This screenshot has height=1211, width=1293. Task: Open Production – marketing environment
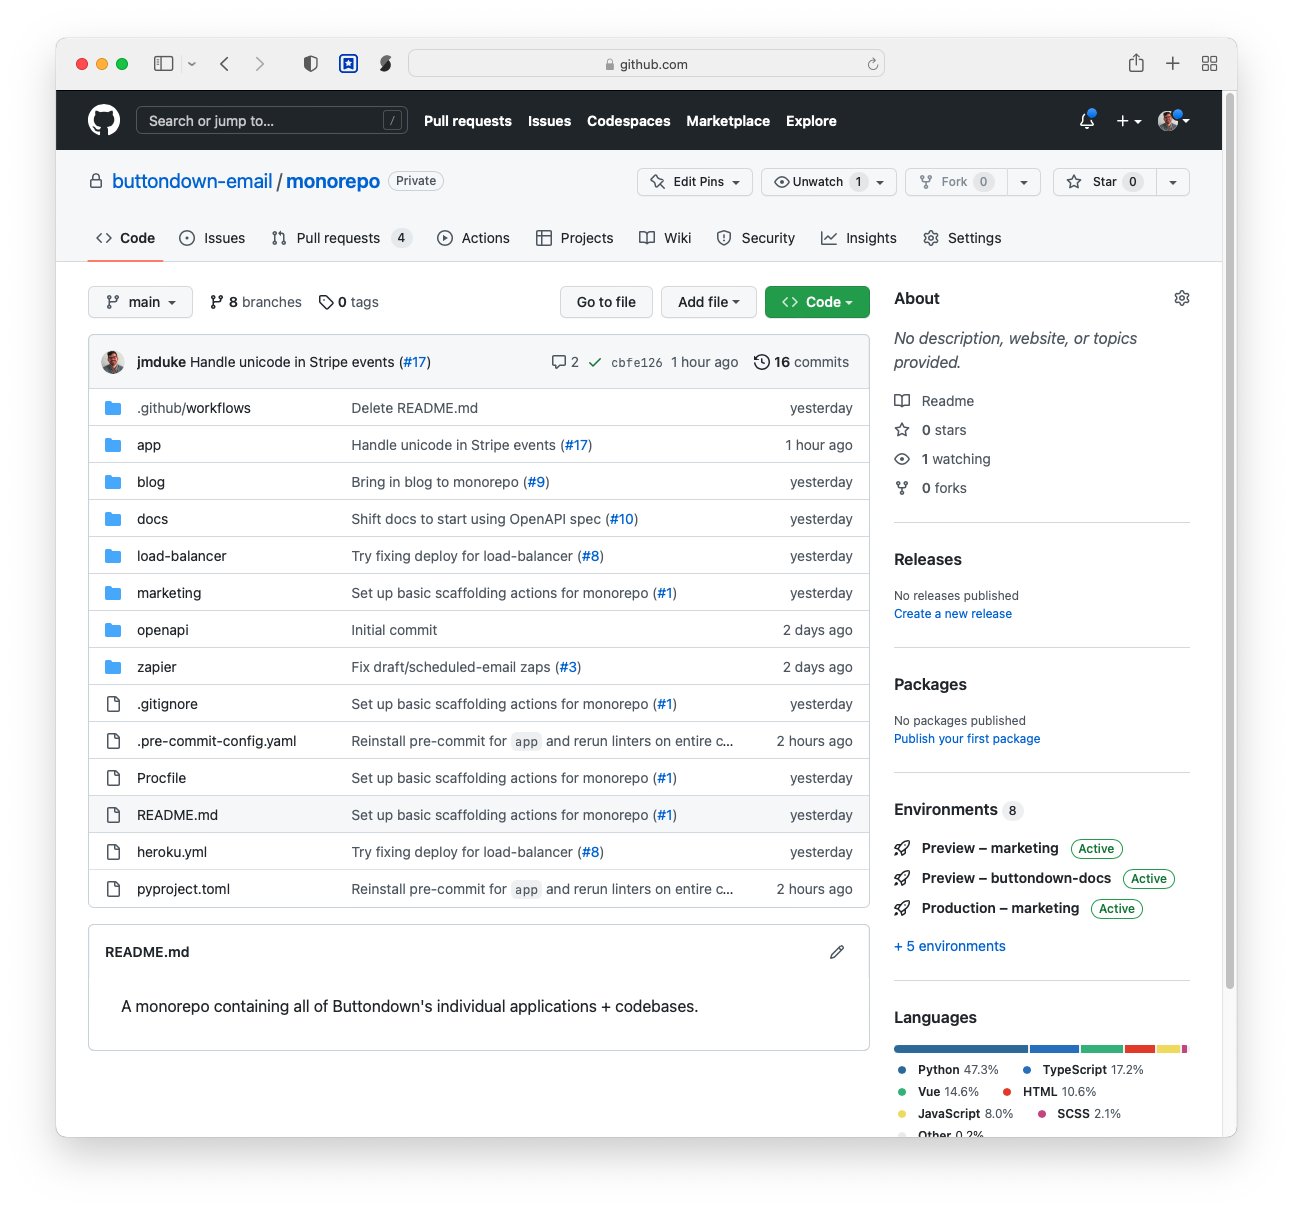[1000, 908]
